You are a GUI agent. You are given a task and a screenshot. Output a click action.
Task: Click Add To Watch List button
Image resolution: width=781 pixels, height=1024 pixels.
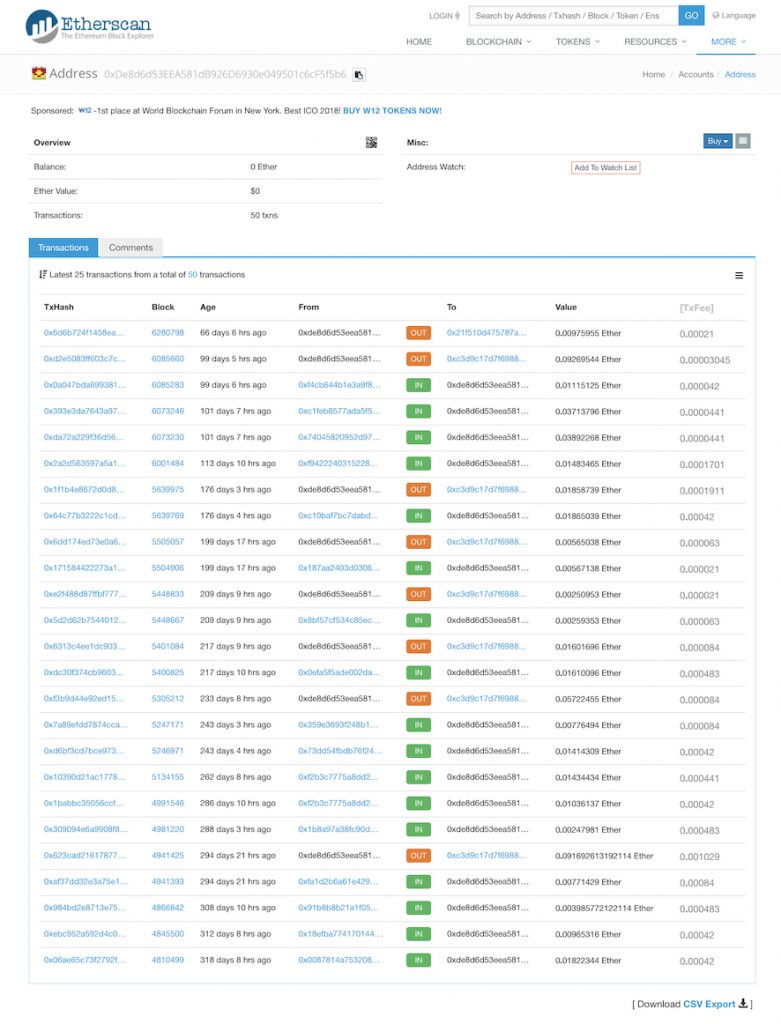tap(605, 167)
